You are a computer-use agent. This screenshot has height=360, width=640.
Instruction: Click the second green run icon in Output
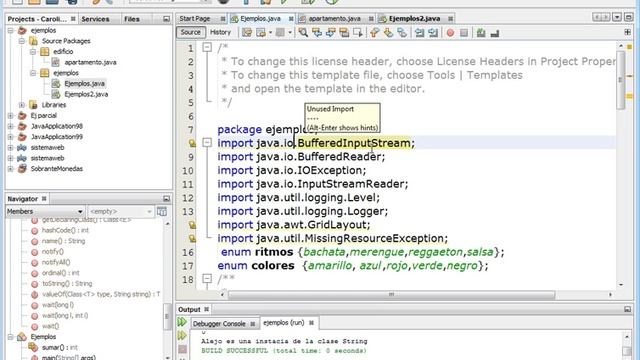tap(182, 336)
